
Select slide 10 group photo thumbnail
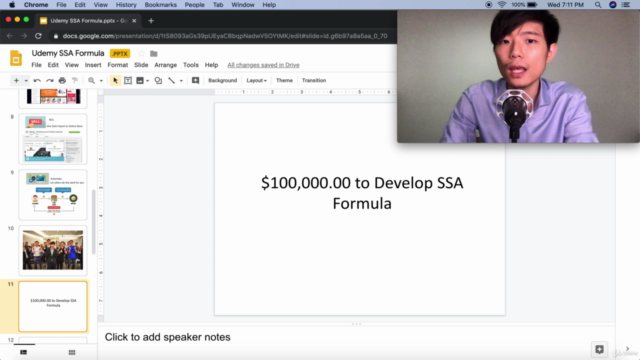pyautogui.click(x=53, y=250)
